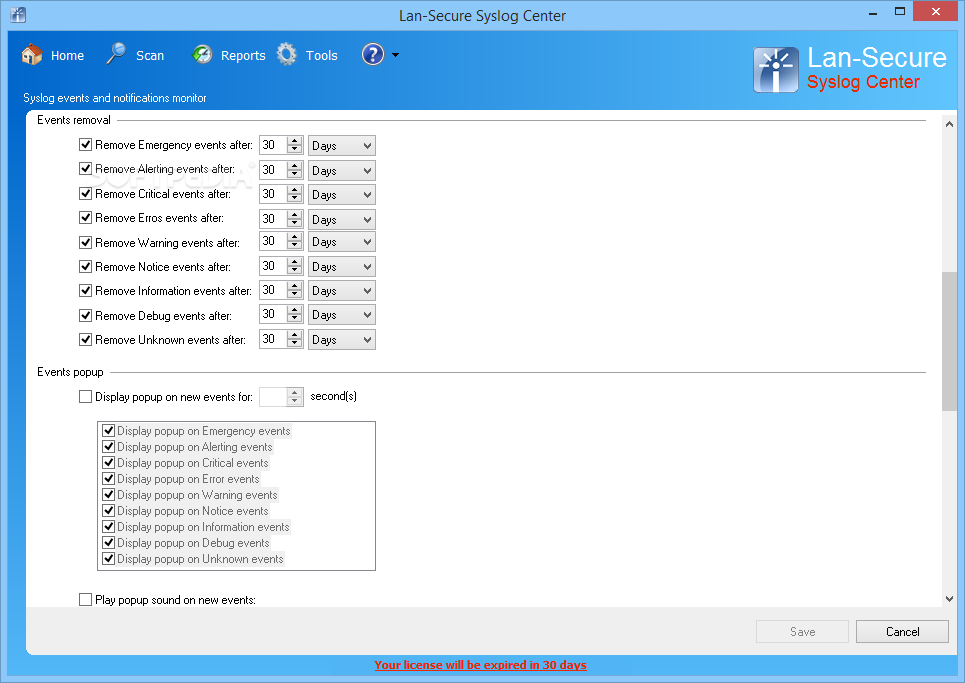This screenshot has width=965, height=683.
Task: Click the Tools gear icon
Action: pyautogui.click(x=286, y=54)
